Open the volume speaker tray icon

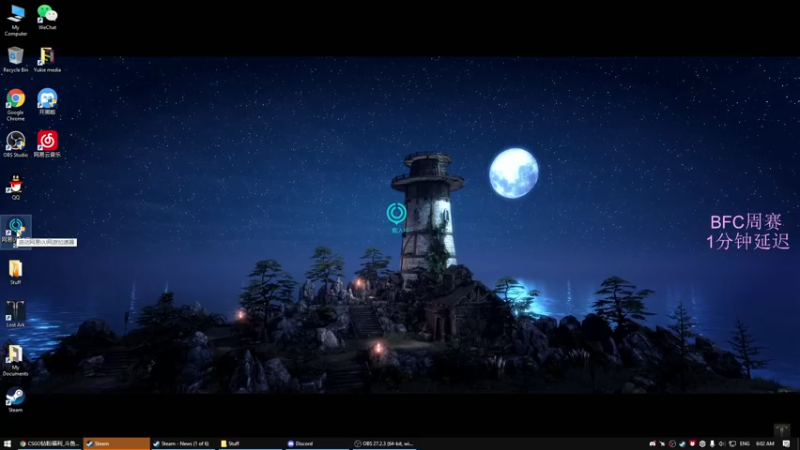[x=722, y=444]
